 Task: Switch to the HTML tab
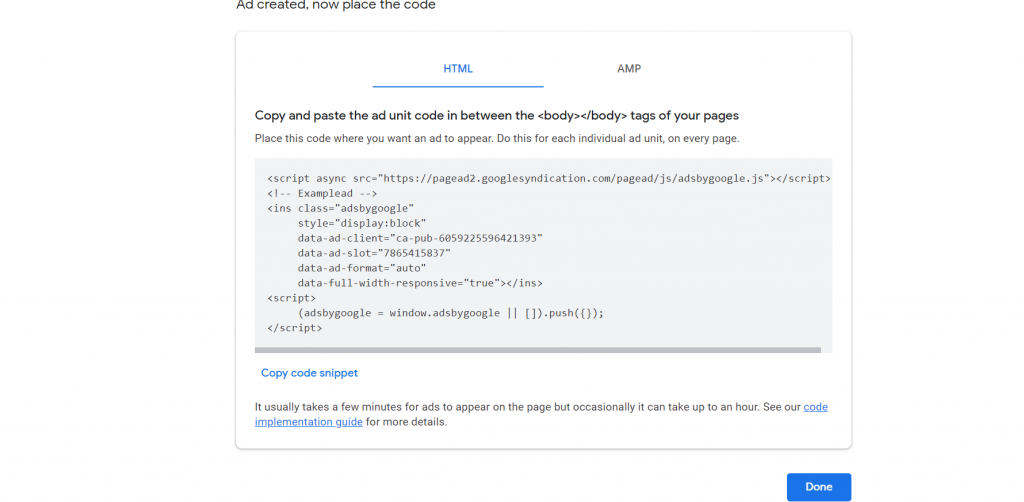(458, 69)
